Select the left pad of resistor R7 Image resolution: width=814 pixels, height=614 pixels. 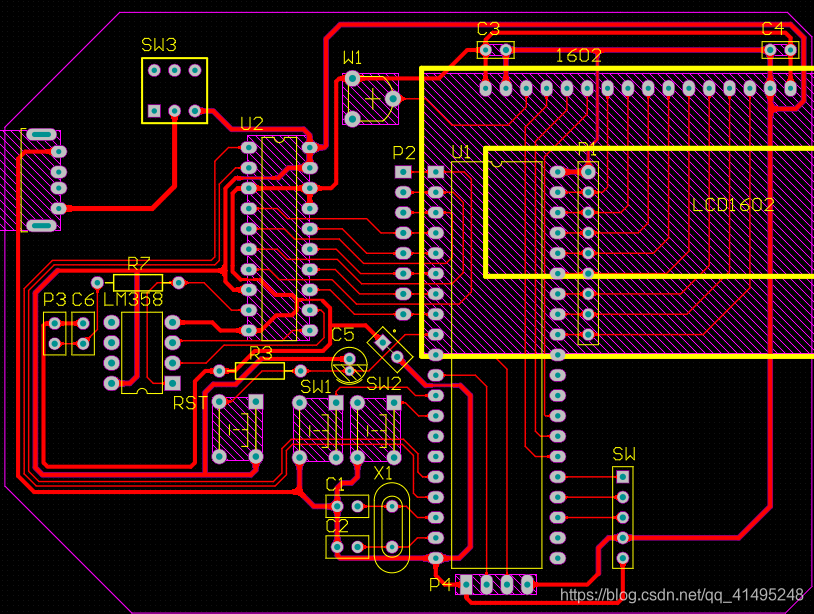pyautogui.click(x=97, y=282)
